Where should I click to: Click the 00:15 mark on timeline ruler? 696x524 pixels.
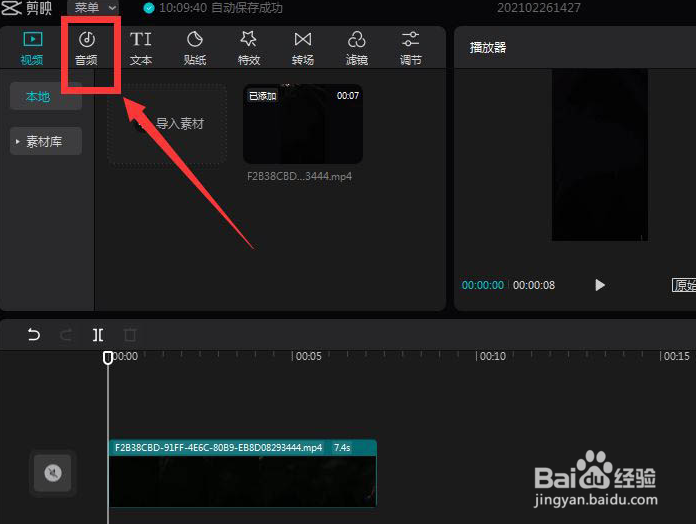(677, 356)
